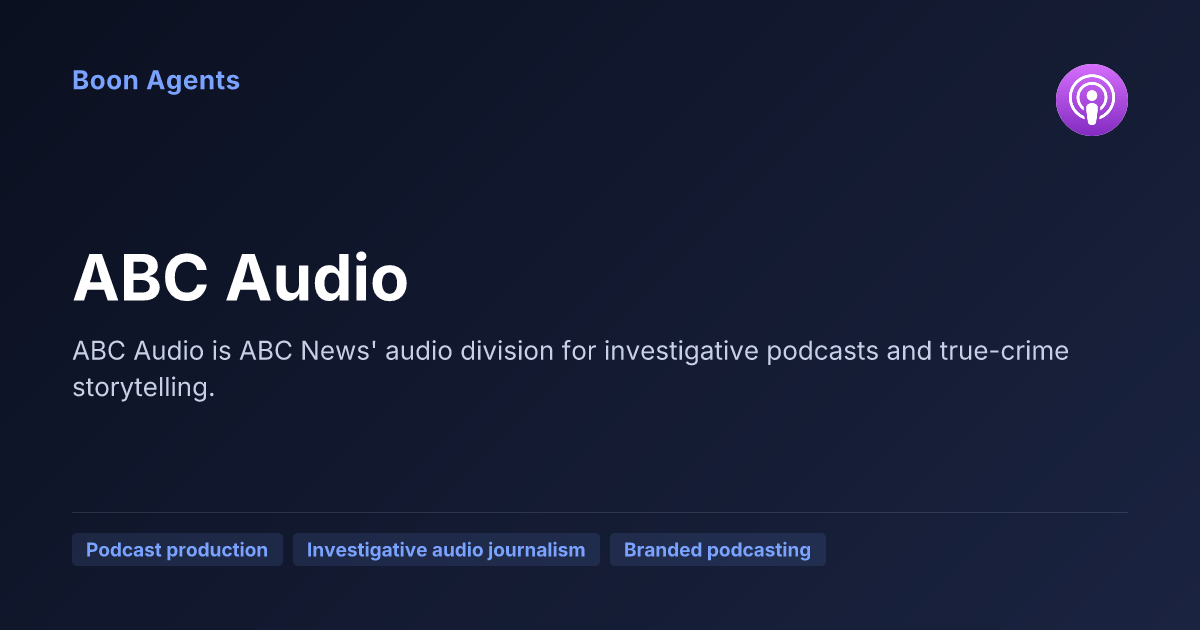
Task: Select the Branded podcasting tag
Action: pos(717,550)
